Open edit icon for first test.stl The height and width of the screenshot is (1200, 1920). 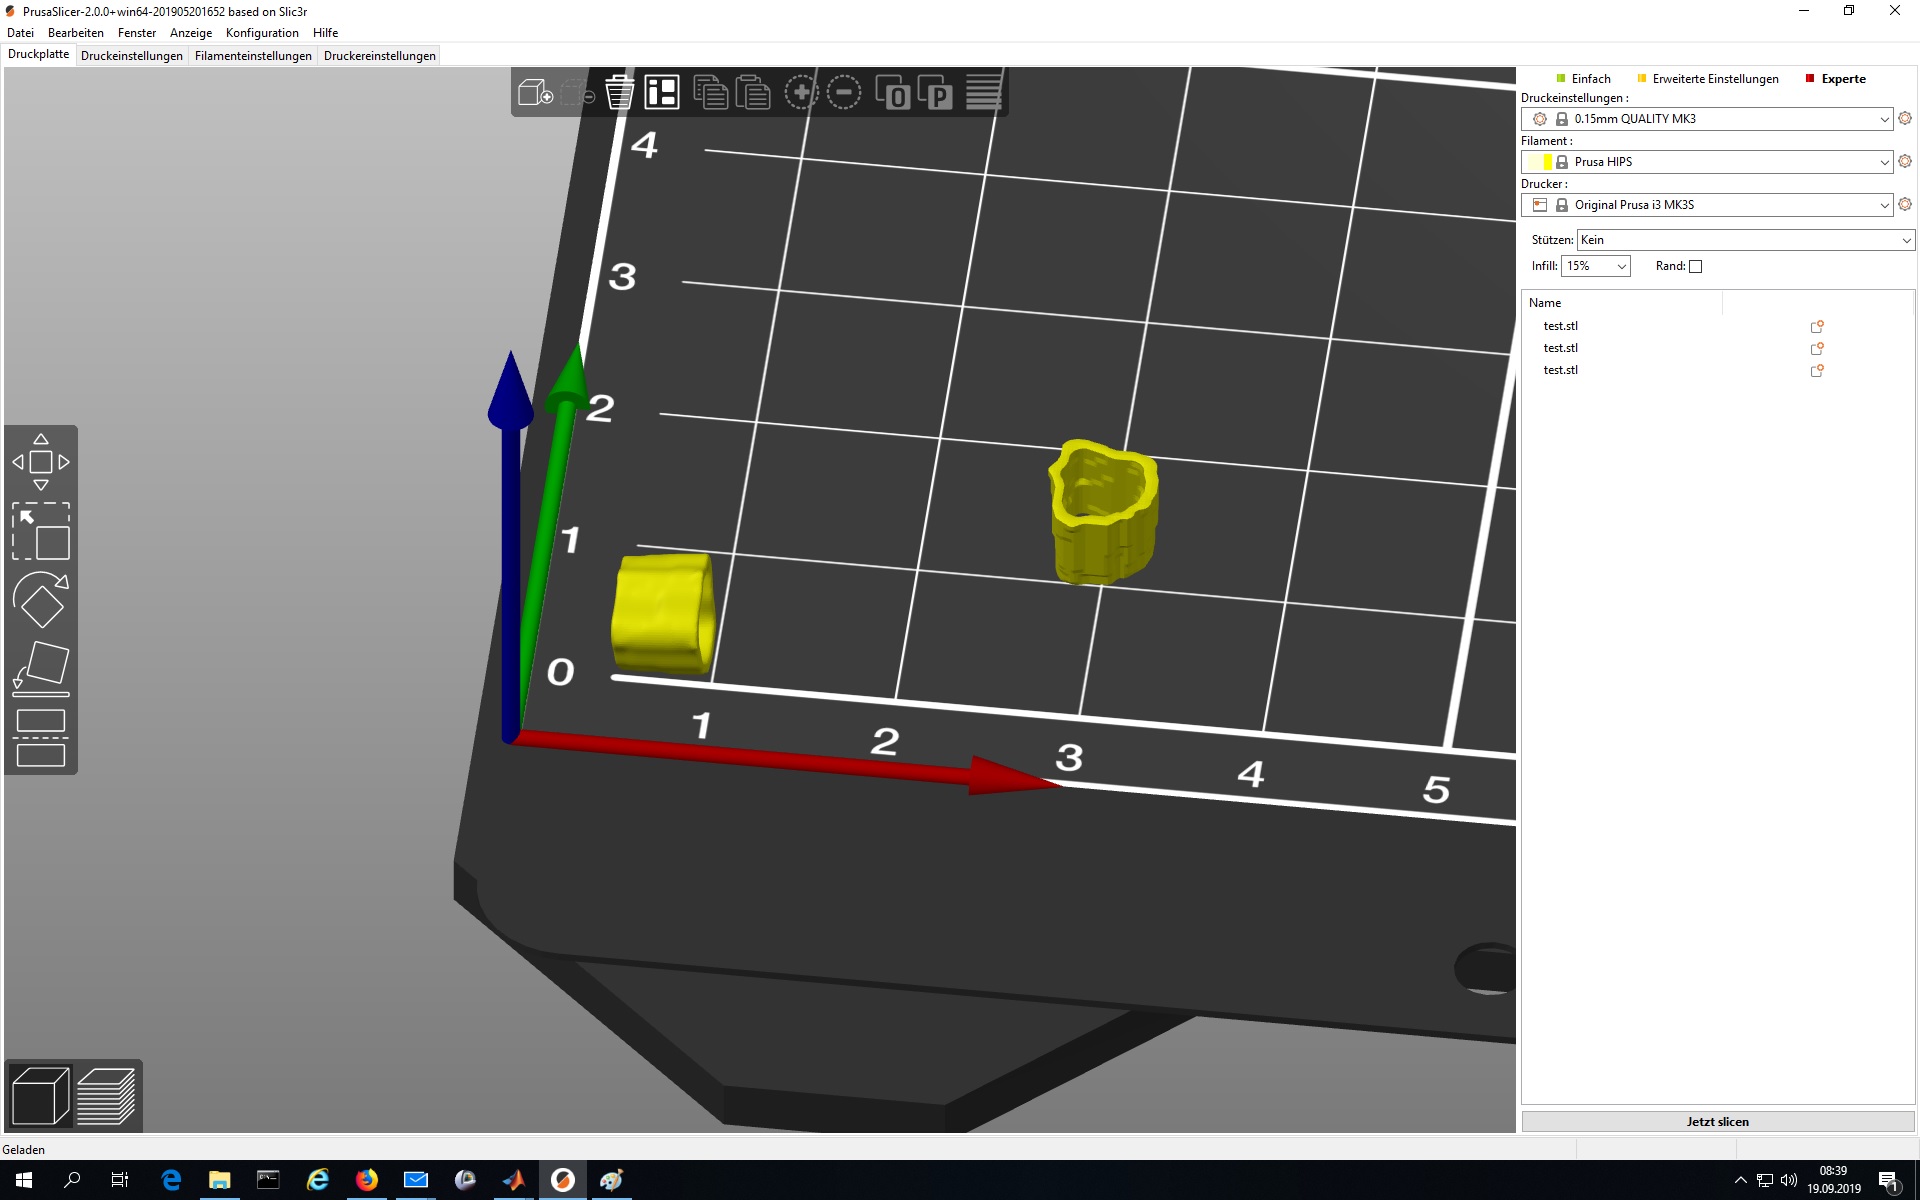click(1817, 327)
